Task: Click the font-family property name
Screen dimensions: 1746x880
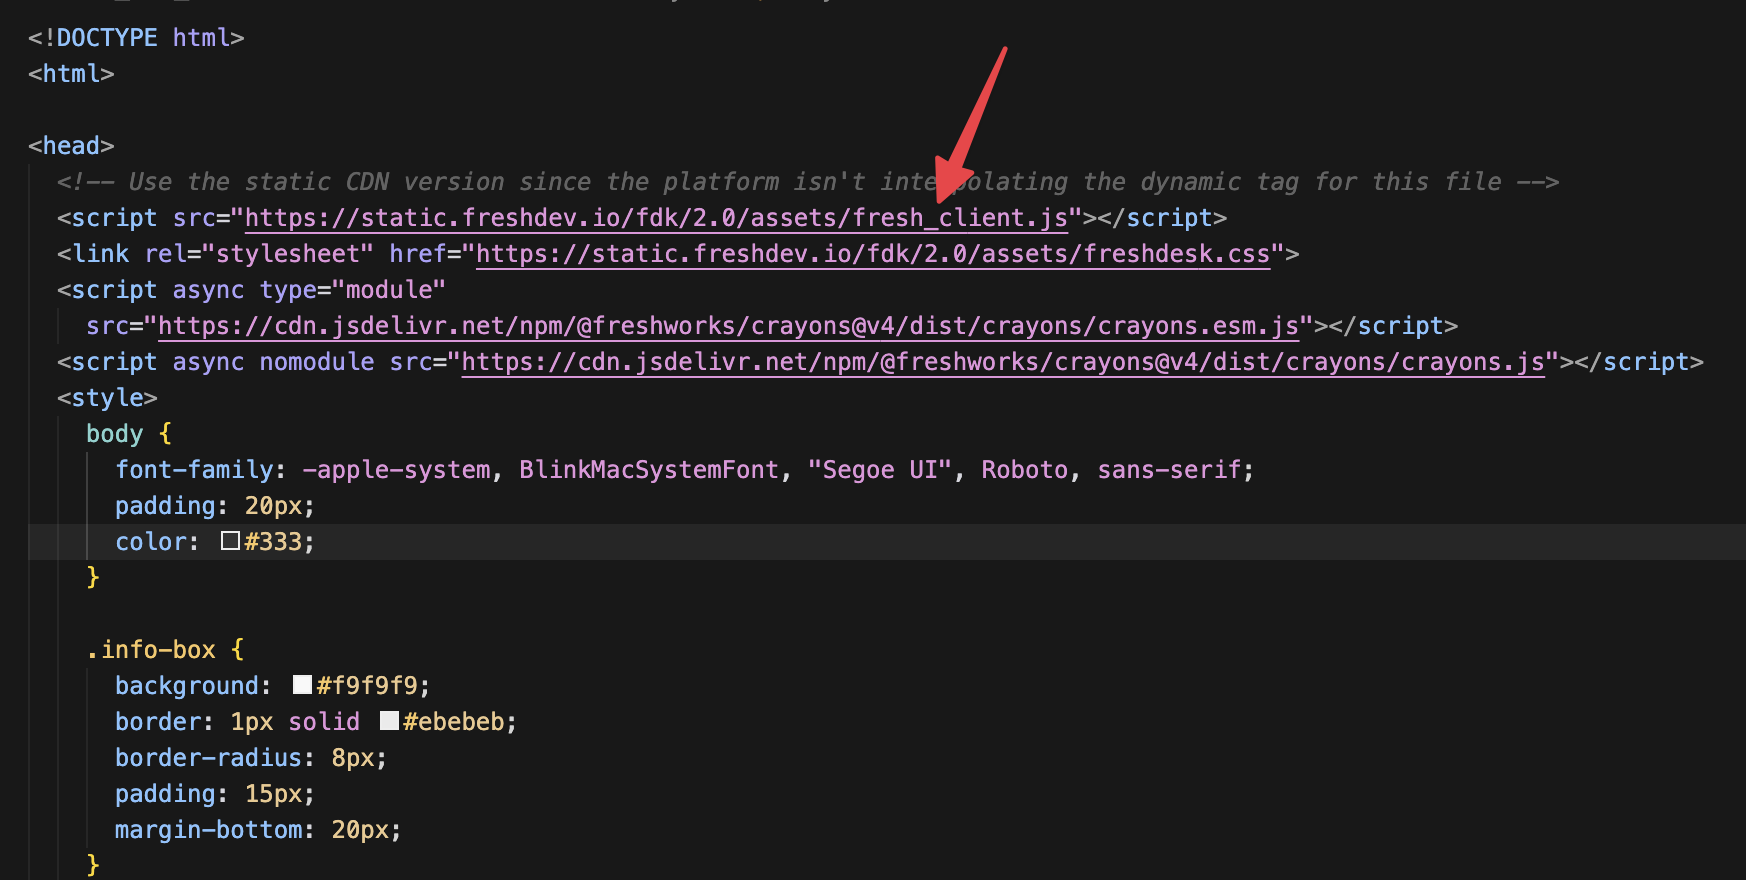Action: [194, 470]
